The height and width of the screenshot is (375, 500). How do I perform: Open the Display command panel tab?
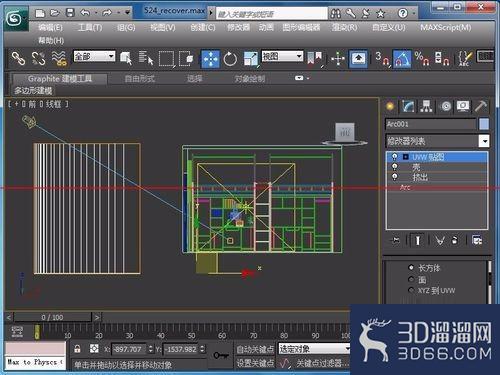463,107
